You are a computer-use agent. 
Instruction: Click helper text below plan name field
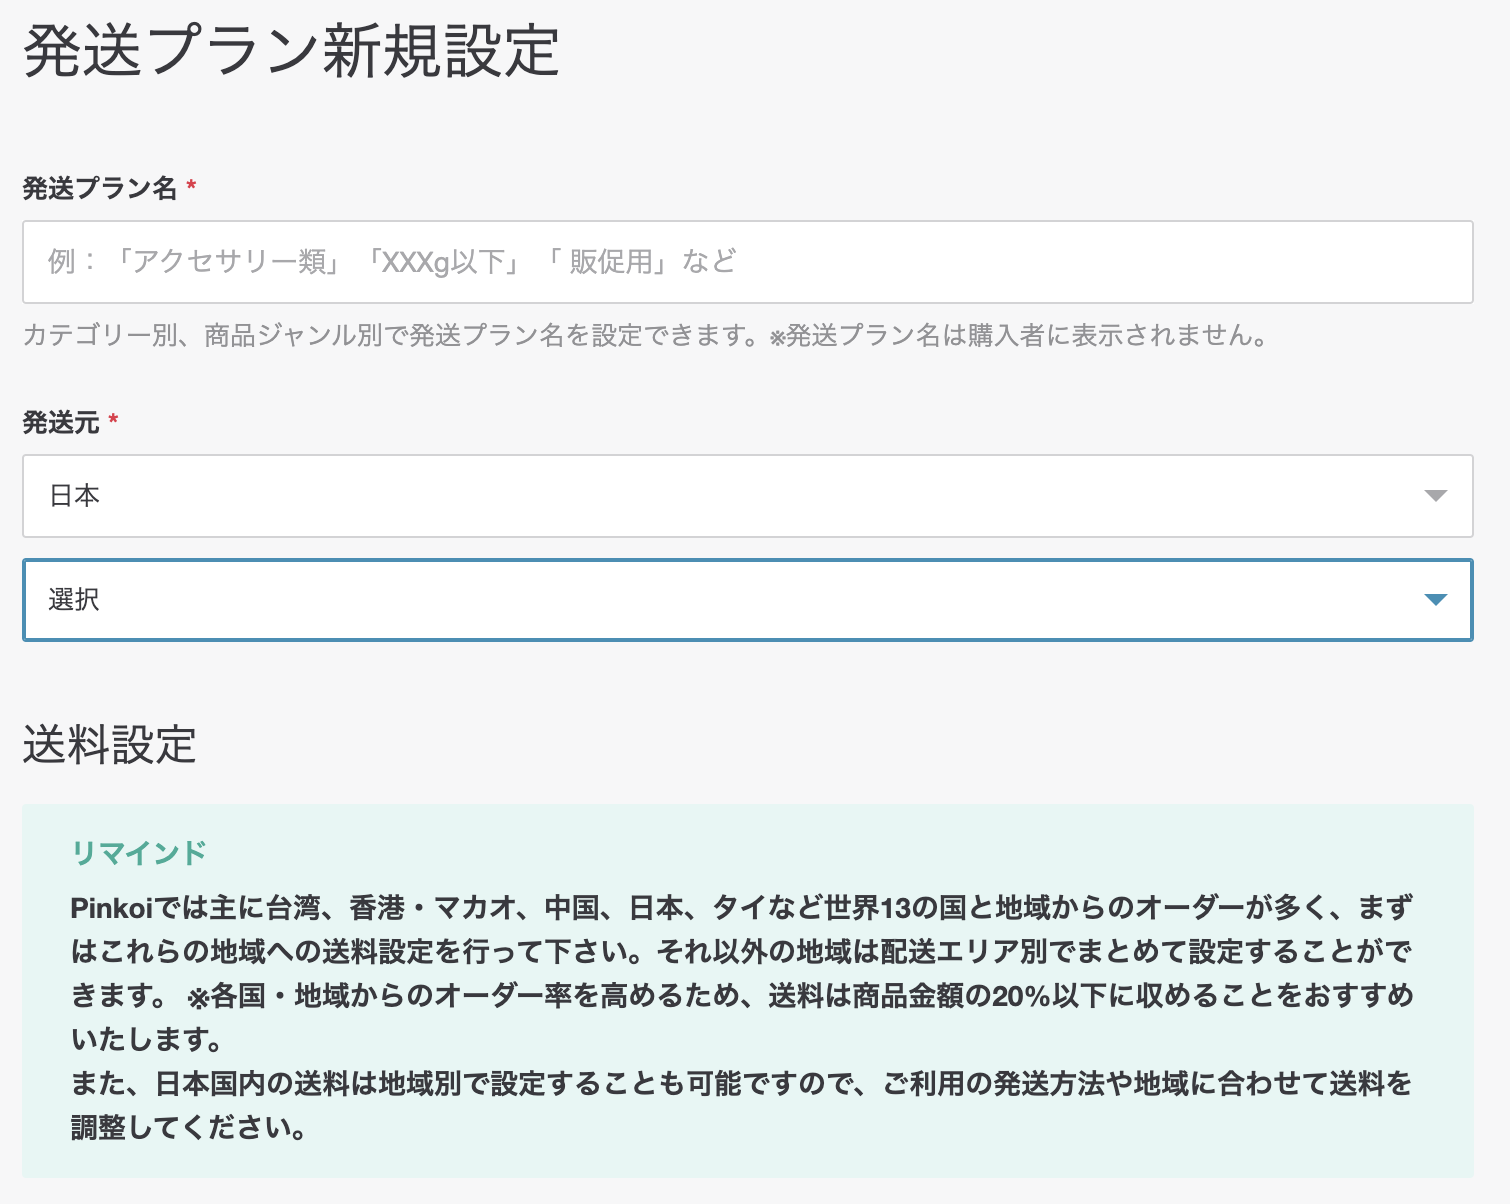click(x=645, y=336)
